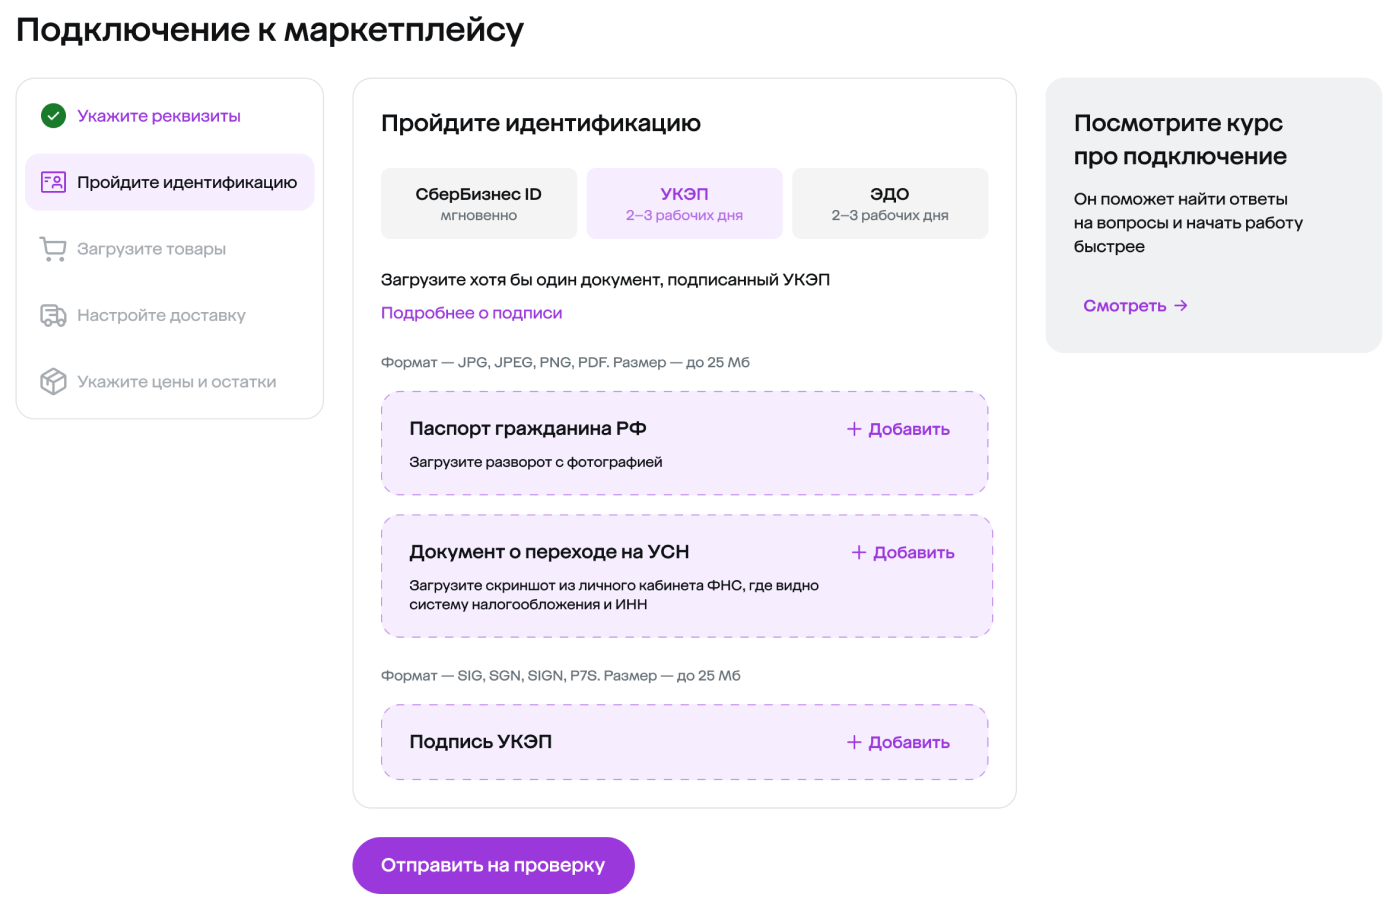Open the Укажите реквизиты step
This screenshot has width=1398, height=914.
[159, 116]
